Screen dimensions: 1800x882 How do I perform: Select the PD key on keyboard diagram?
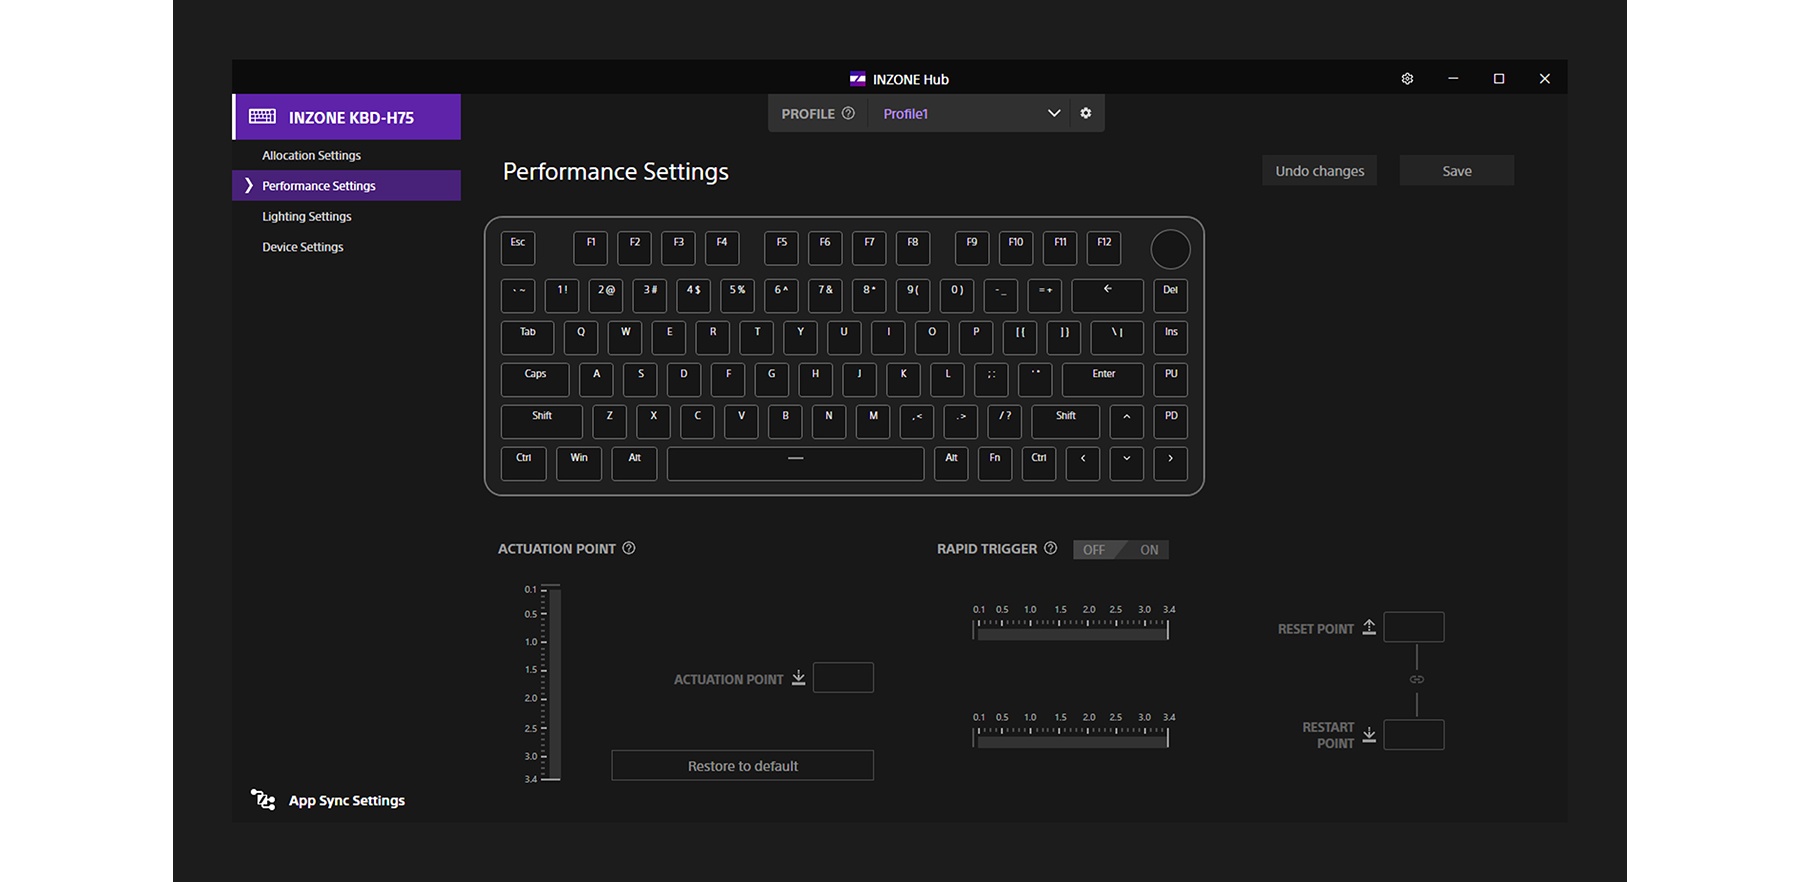click(x=1170, y=422)
